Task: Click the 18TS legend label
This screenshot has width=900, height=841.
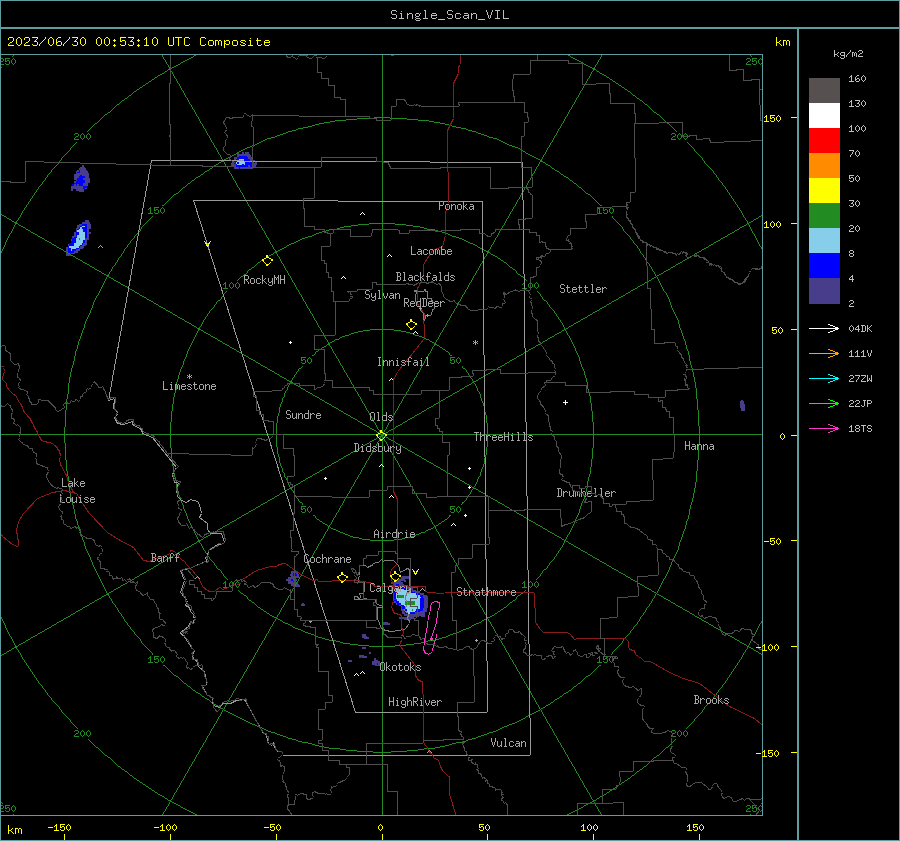Action: click(860, 428)
